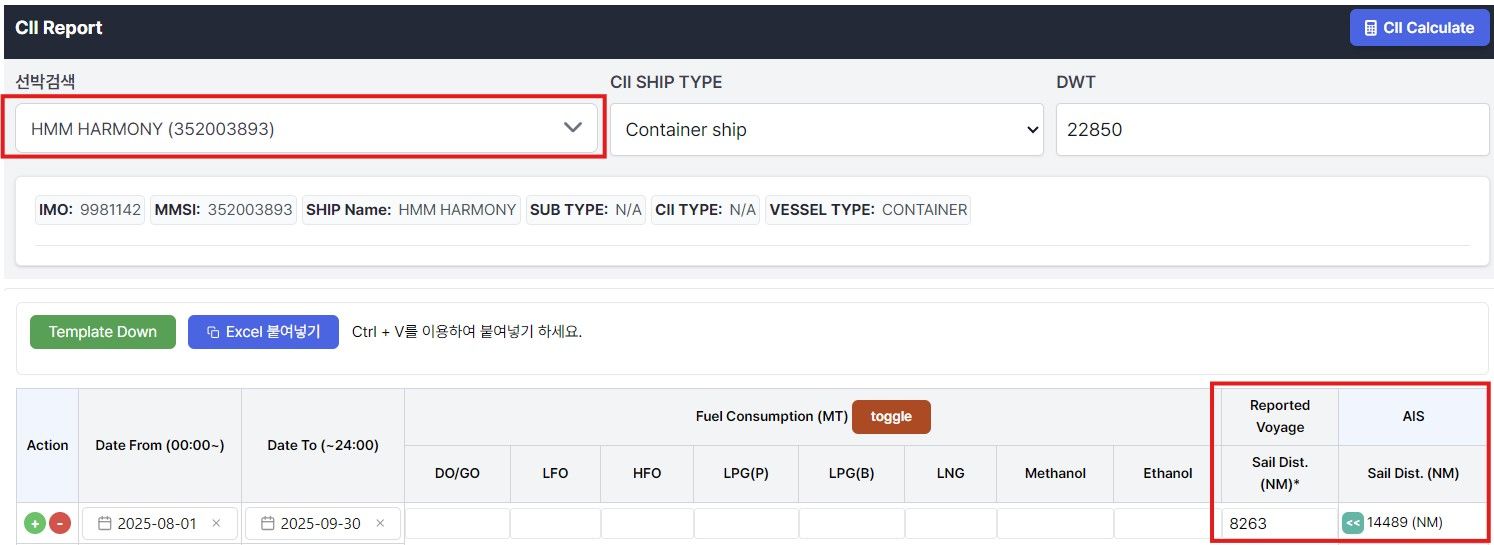Expand the CII SHIP TYPE Container ship select
The height and width of the screenshot is (545, 1494).
pos(827,130)
